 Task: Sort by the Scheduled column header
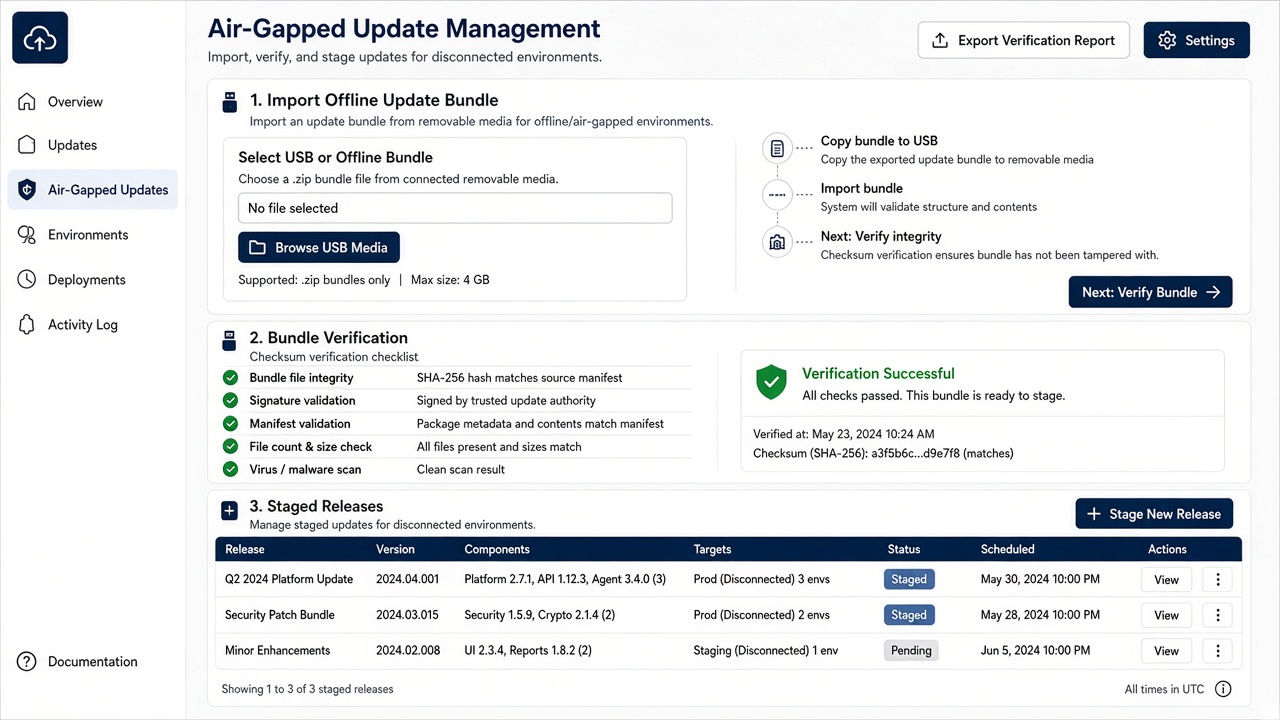click(x=1007, y=549)
